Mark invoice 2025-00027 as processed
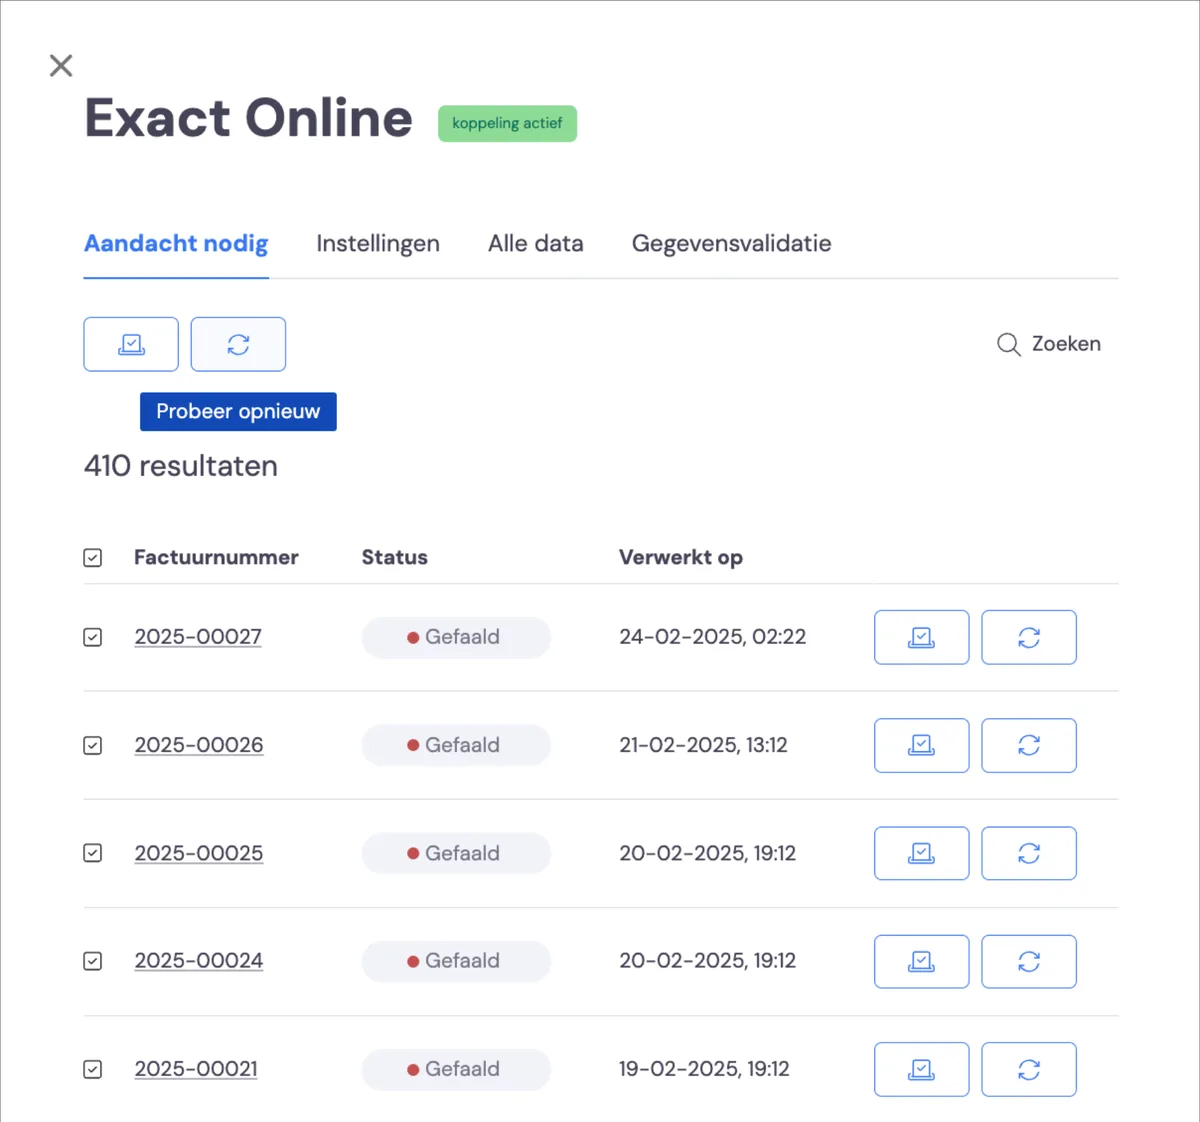Image resolution: width=1200 pixels, height=1122 pixels. tap(921, 637)
